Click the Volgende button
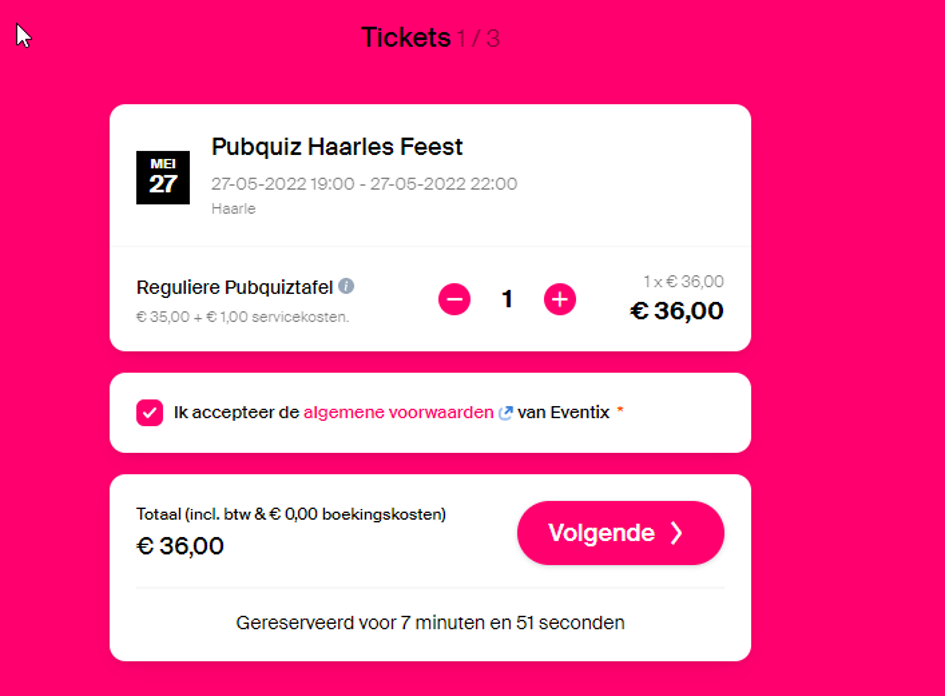Screen dimensions: 945x697 click(621, 533)
